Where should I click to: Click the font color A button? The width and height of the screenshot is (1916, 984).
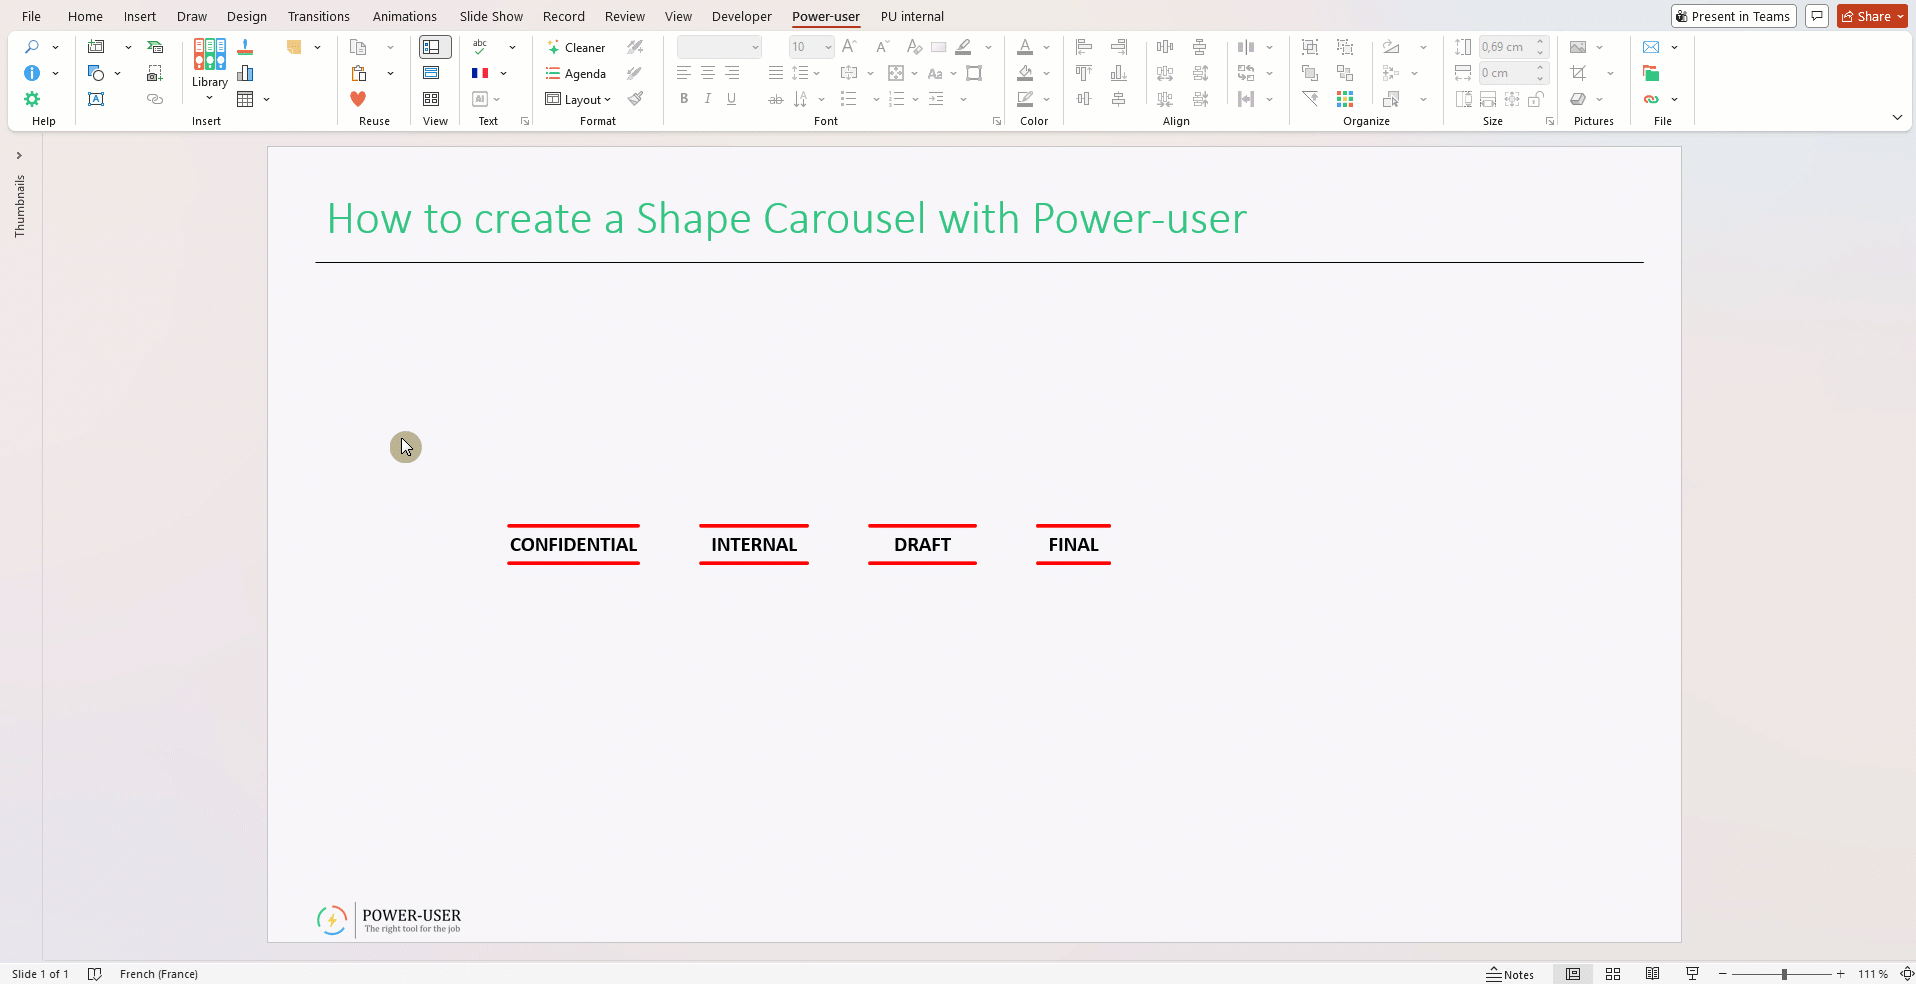point(1025,47)
